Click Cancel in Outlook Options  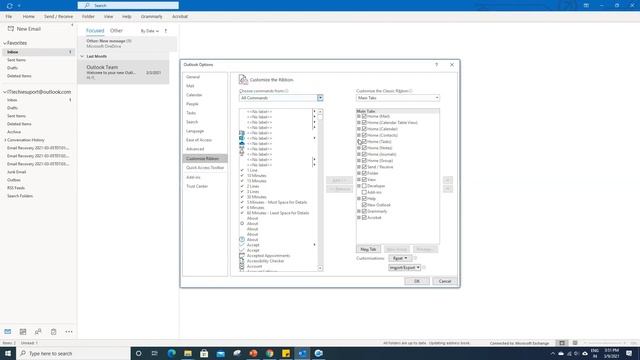444,281
